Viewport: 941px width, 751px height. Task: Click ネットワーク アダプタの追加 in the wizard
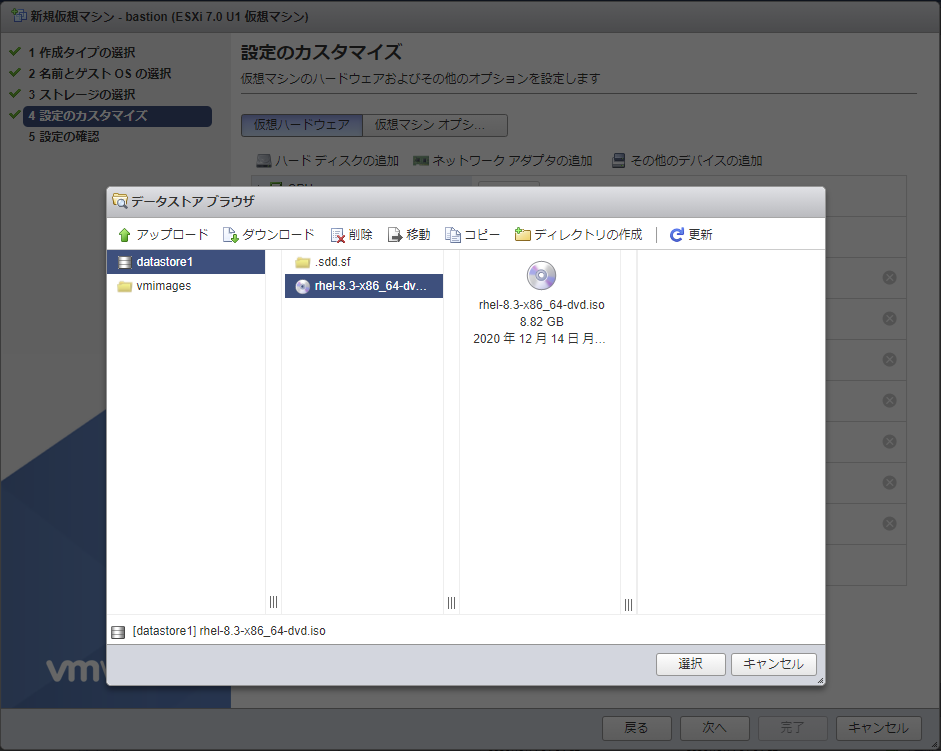pyautogui.click(x=503, y=161)
